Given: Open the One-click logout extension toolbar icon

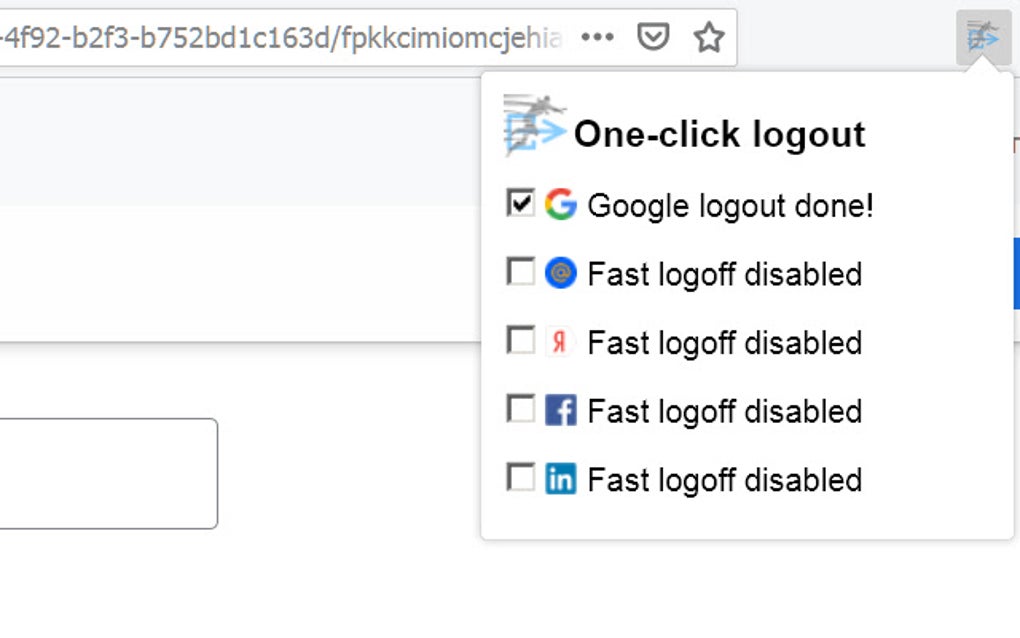Looking at the screenshot, I should 983,35.
